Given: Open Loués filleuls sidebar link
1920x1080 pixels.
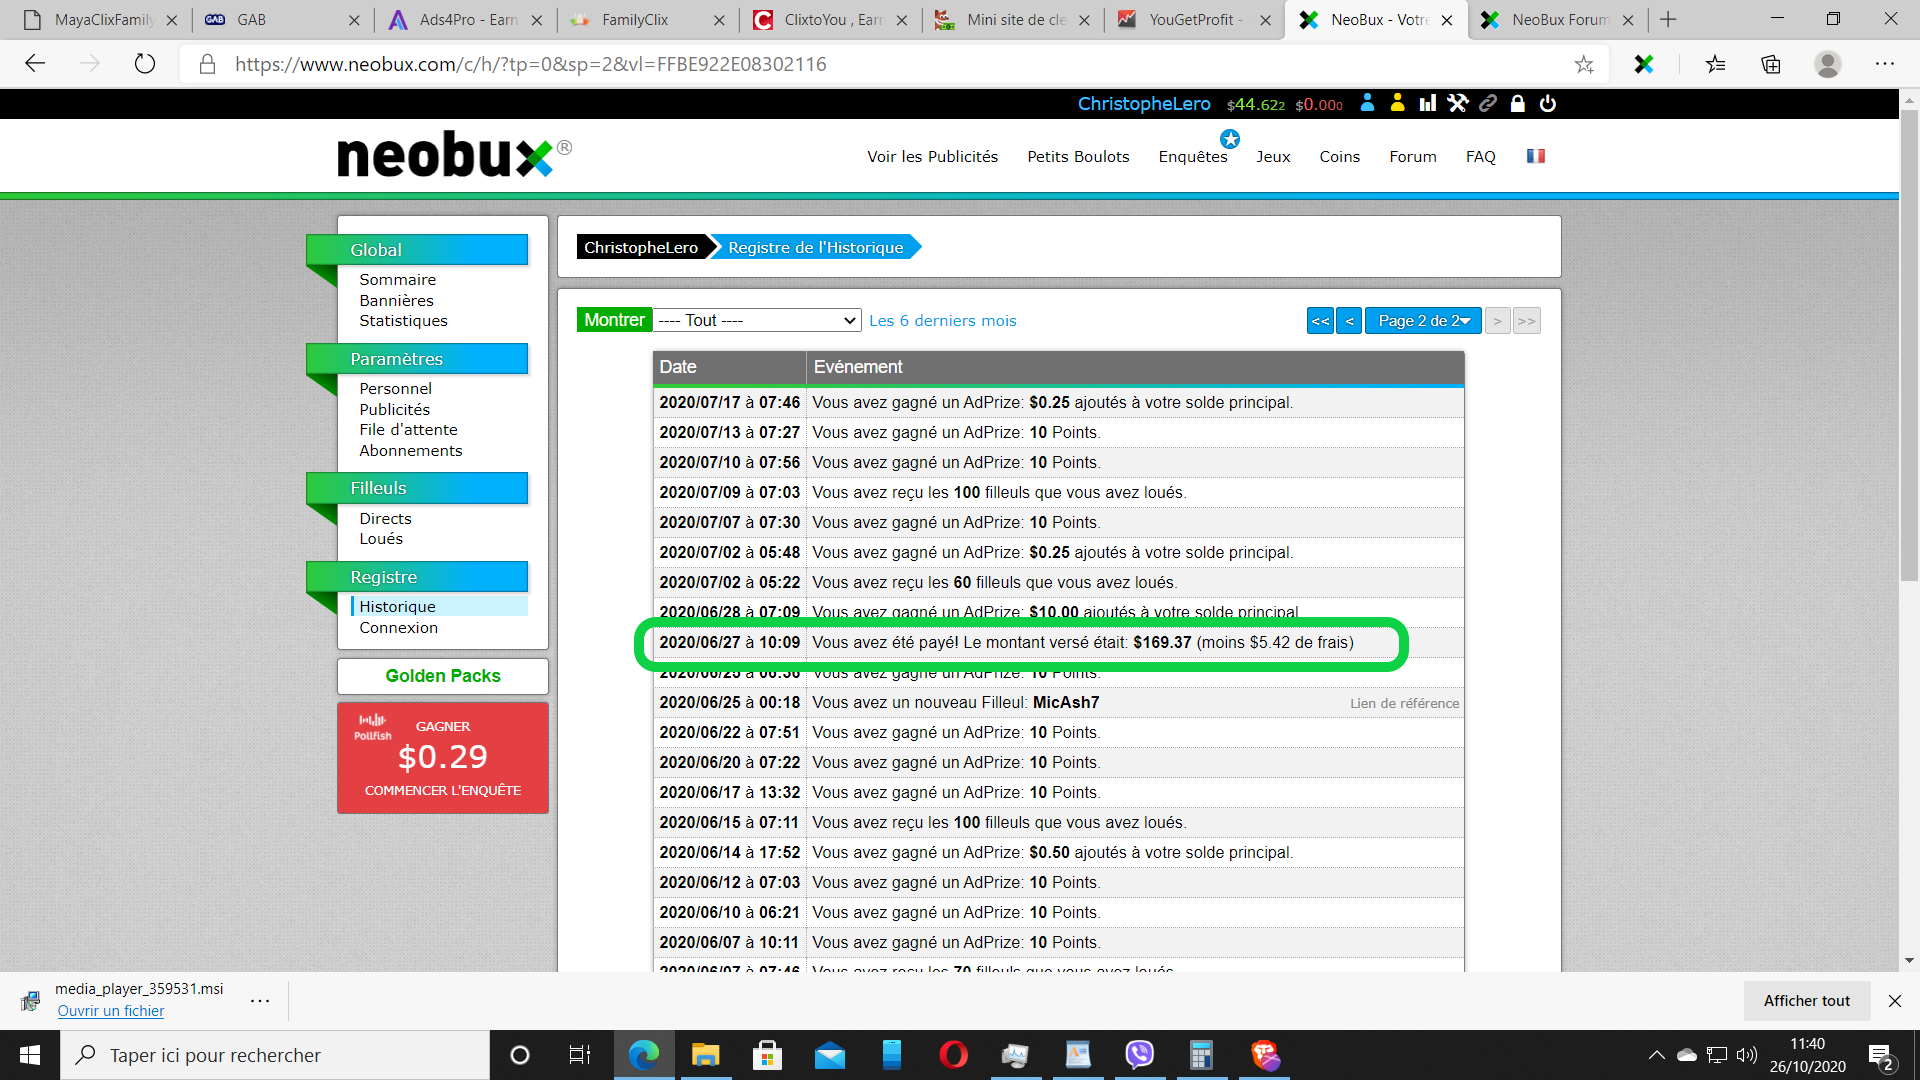Looking at the screenshot, I should (381, 539).
